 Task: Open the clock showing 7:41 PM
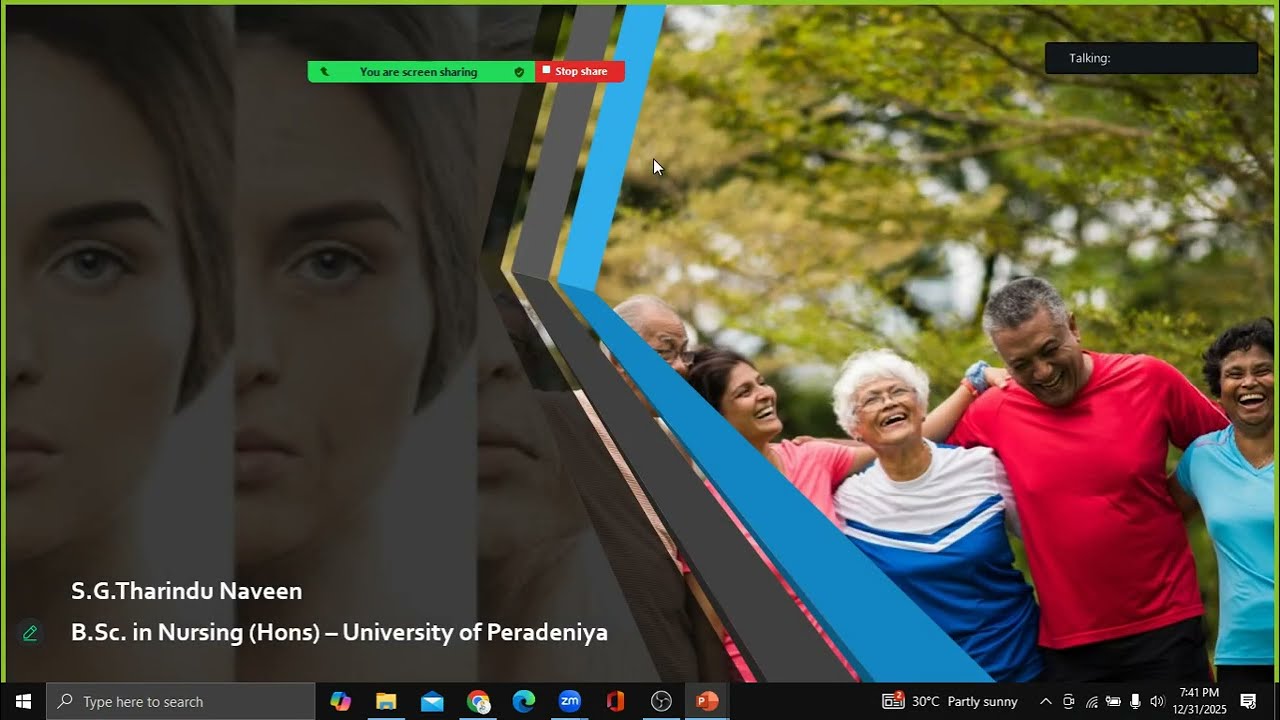pyautogui.click(x=1199, y=701)
